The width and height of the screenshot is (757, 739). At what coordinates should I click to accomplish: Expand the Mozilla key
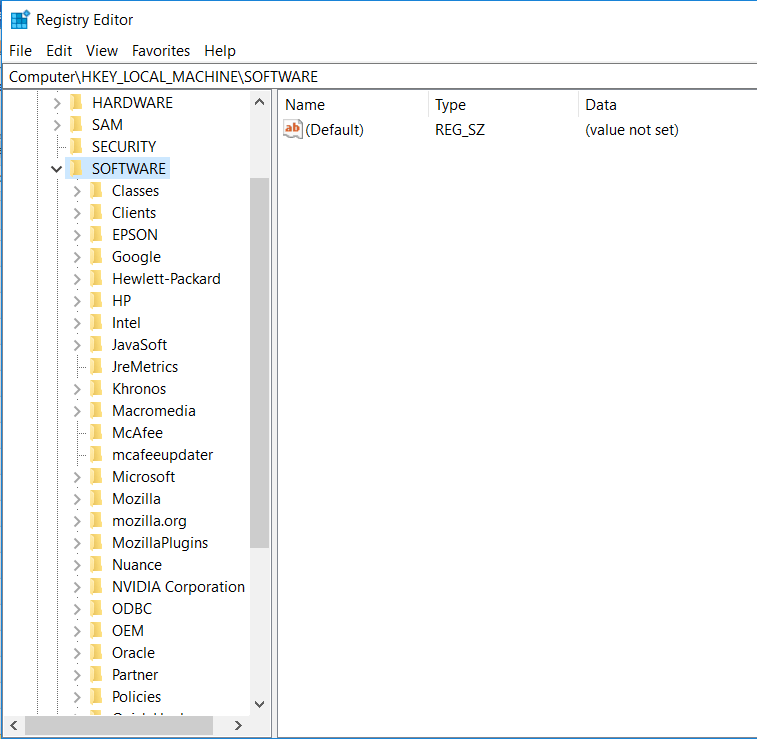77,499
